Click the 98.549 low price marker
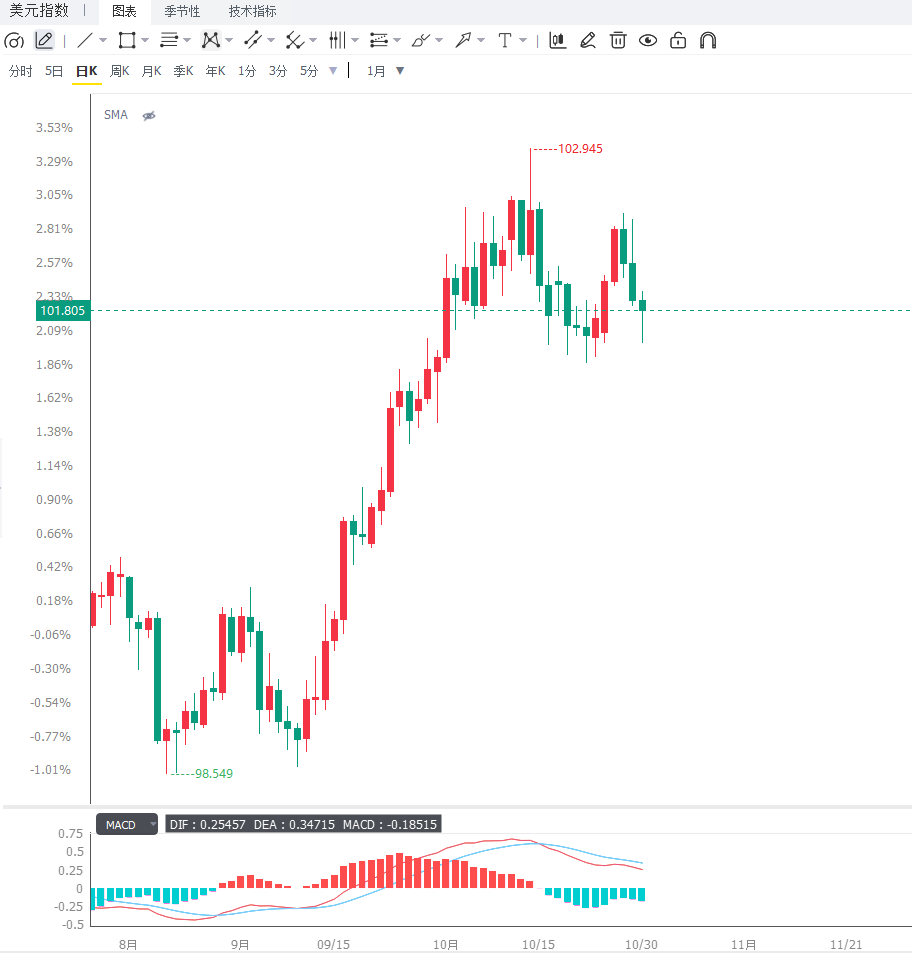This screenshot has height=958, width=912. click(x=214, y=773)
